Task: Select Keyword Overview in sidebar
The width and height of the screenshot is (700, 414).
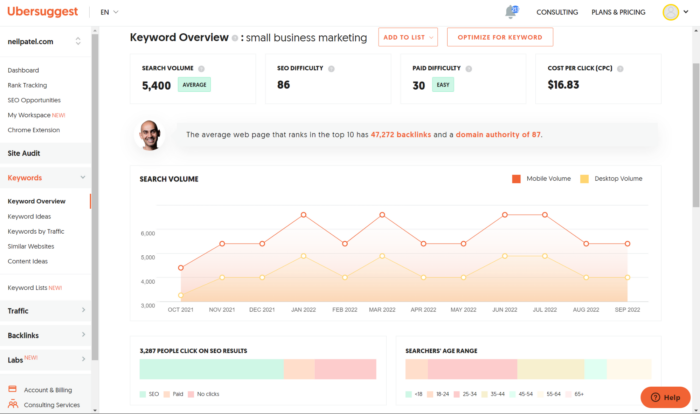Action: 37,201
